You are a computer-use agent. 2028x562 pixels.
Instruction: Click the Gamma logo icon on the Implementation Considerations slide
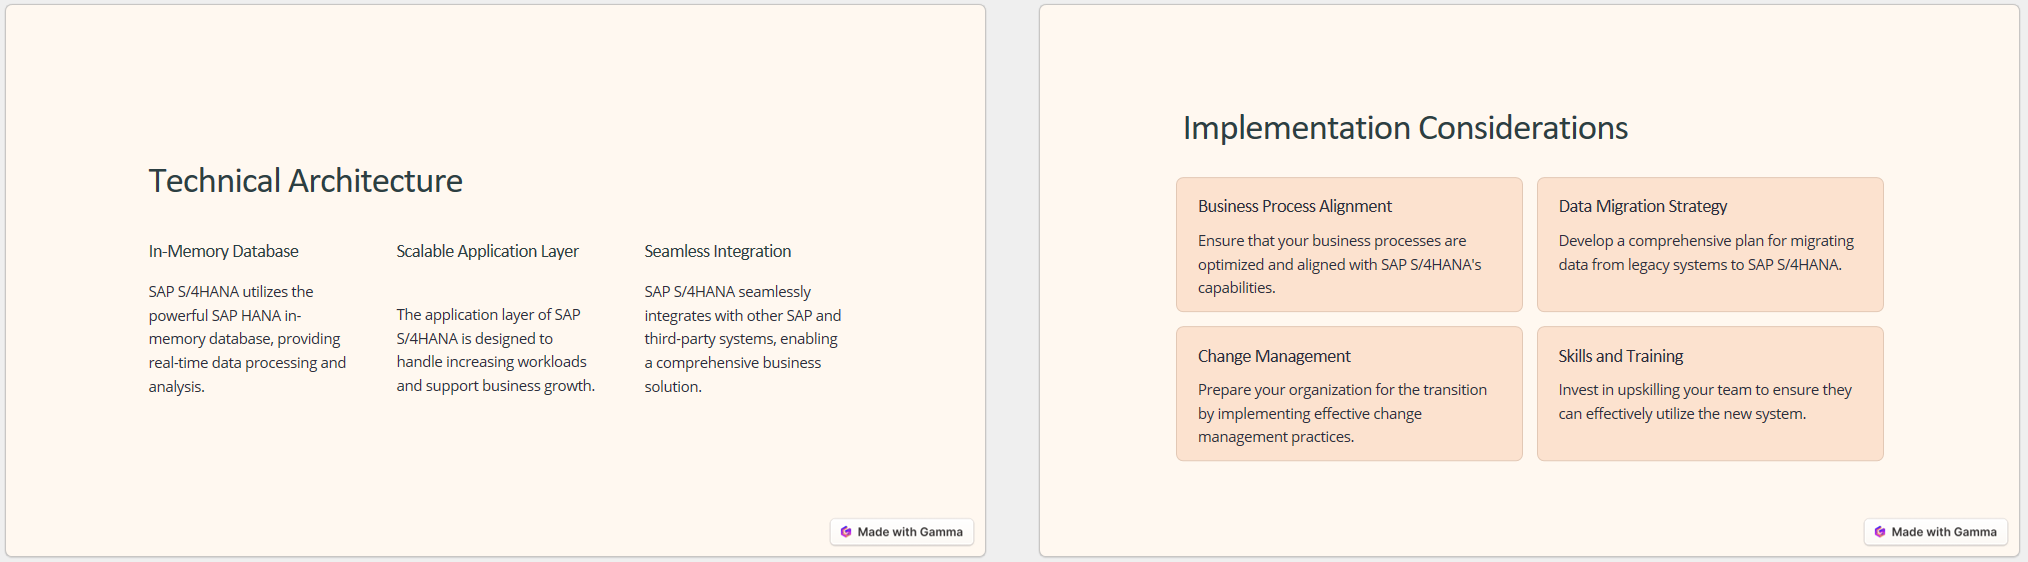click(1880, 532)
